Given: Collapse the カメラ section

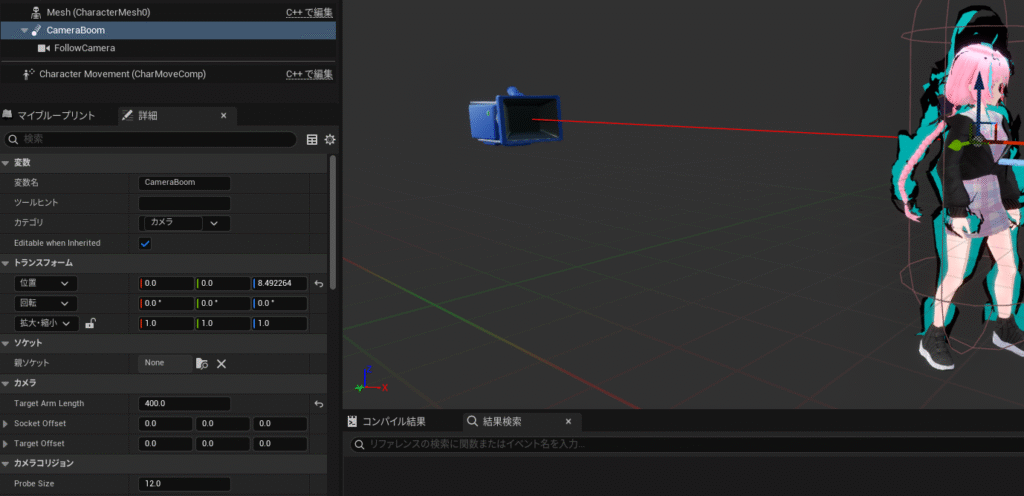Looking at the screenshot, I should [6, 383].
